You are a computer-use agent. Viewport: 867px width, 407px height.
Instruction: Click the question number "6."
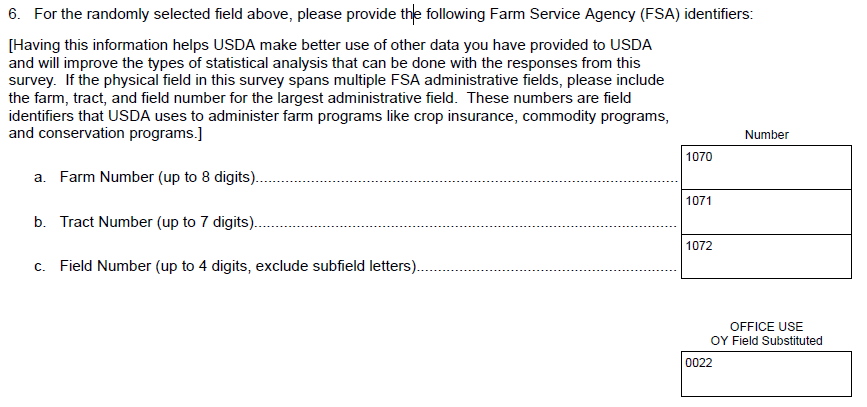pyautogui.click(x=14, y=14)
